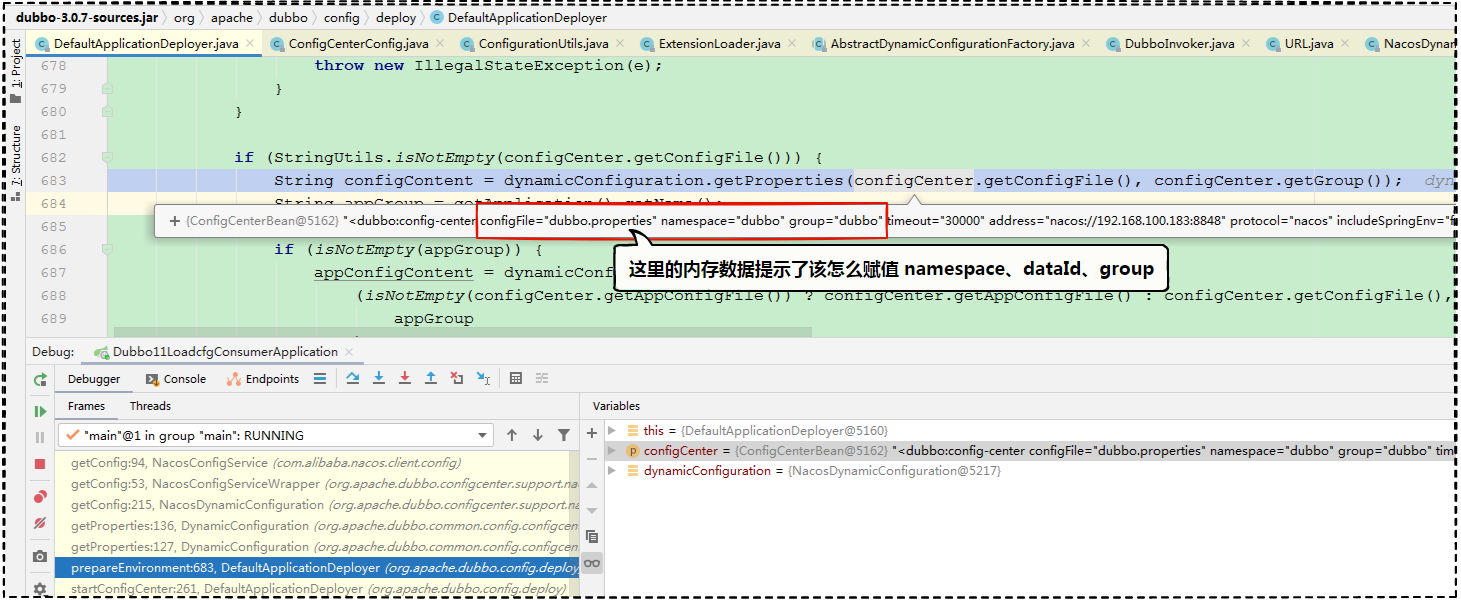Stop the debug session with red square
This screenshot has height=600, width=1461.
tap(40, 464)
